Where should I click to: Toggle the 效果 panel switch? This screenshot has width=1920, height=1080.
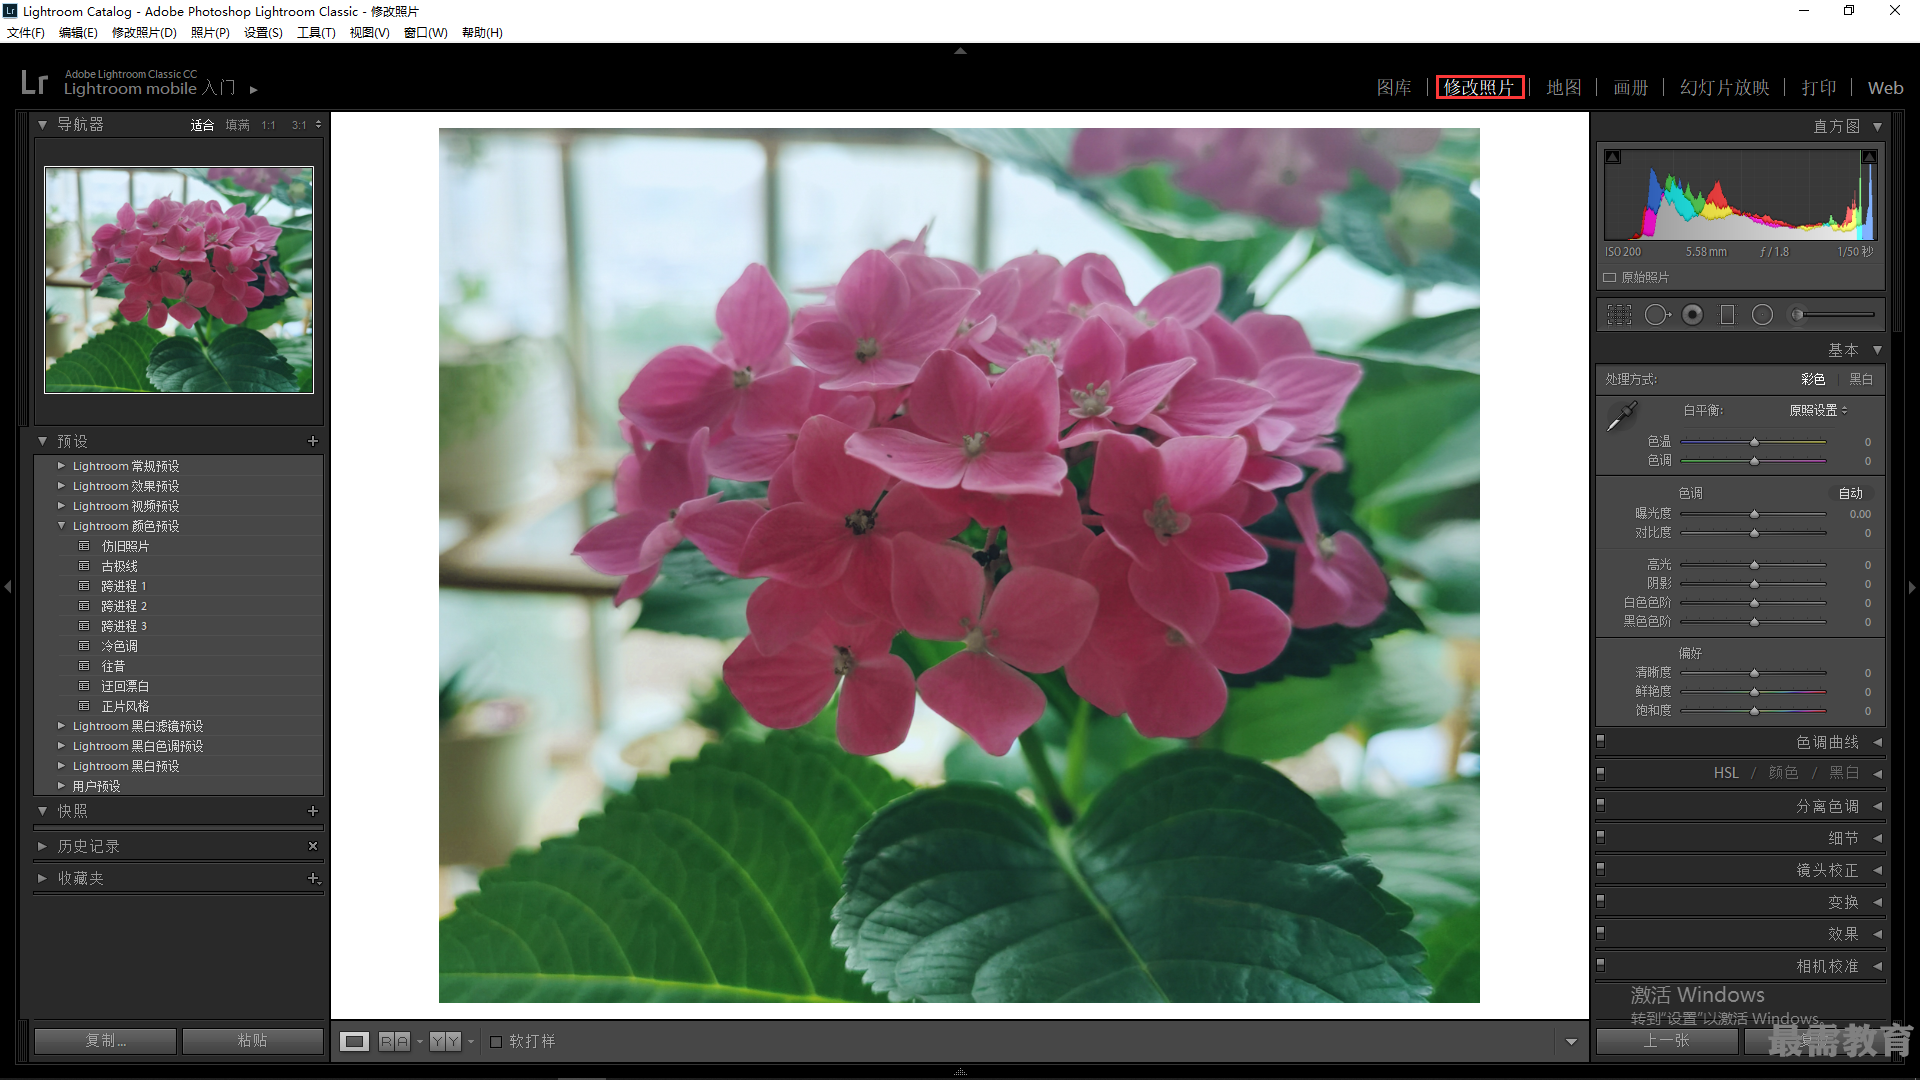coord(1601,934)
